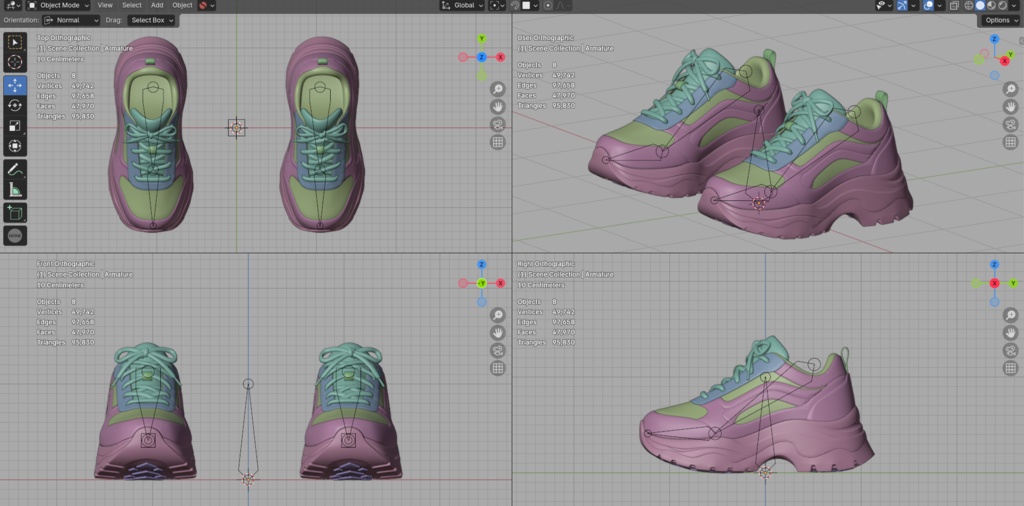This screenshot has width=1024, height=506.
Task: Select the Select Box tool in toolbar
Action: click(15, 42)
